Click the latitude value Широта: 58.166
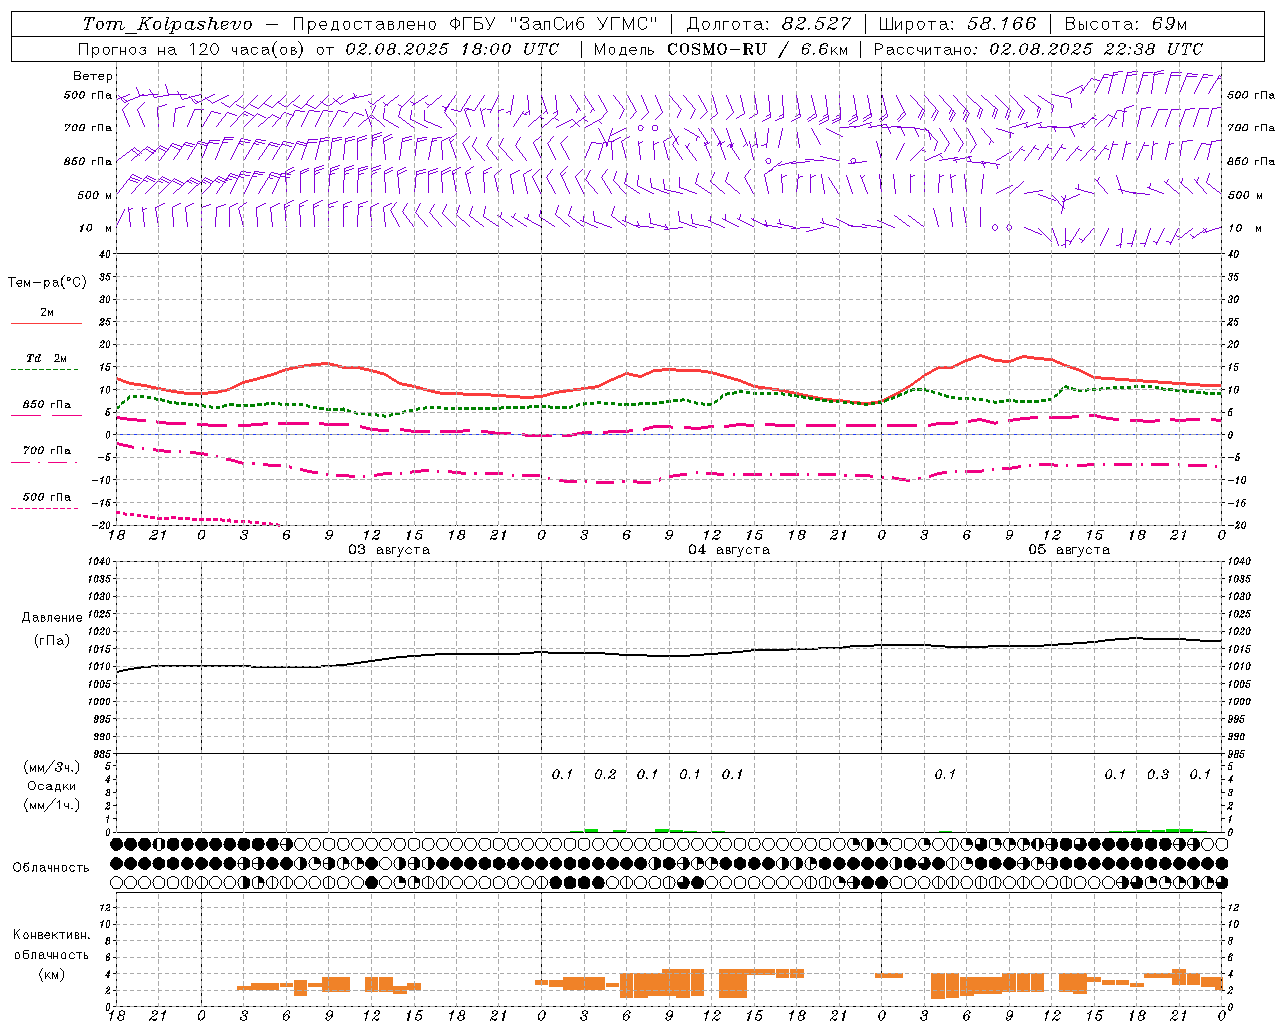The width and height of the screenshot is (1280, 1024). coord(958,24)
